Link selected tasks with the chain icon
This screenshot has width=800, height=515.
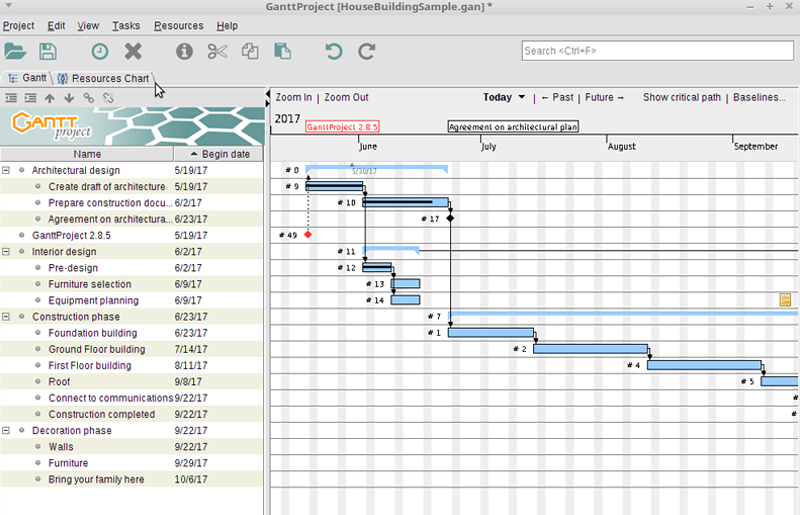click(88, 98)
